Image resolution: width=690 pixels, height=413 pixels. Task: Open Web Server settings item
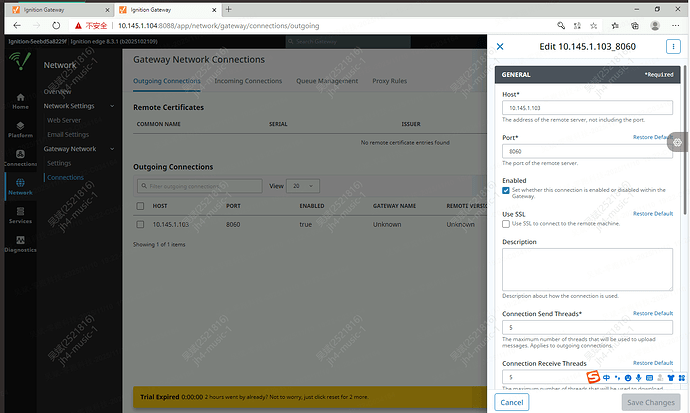point(64,120)
